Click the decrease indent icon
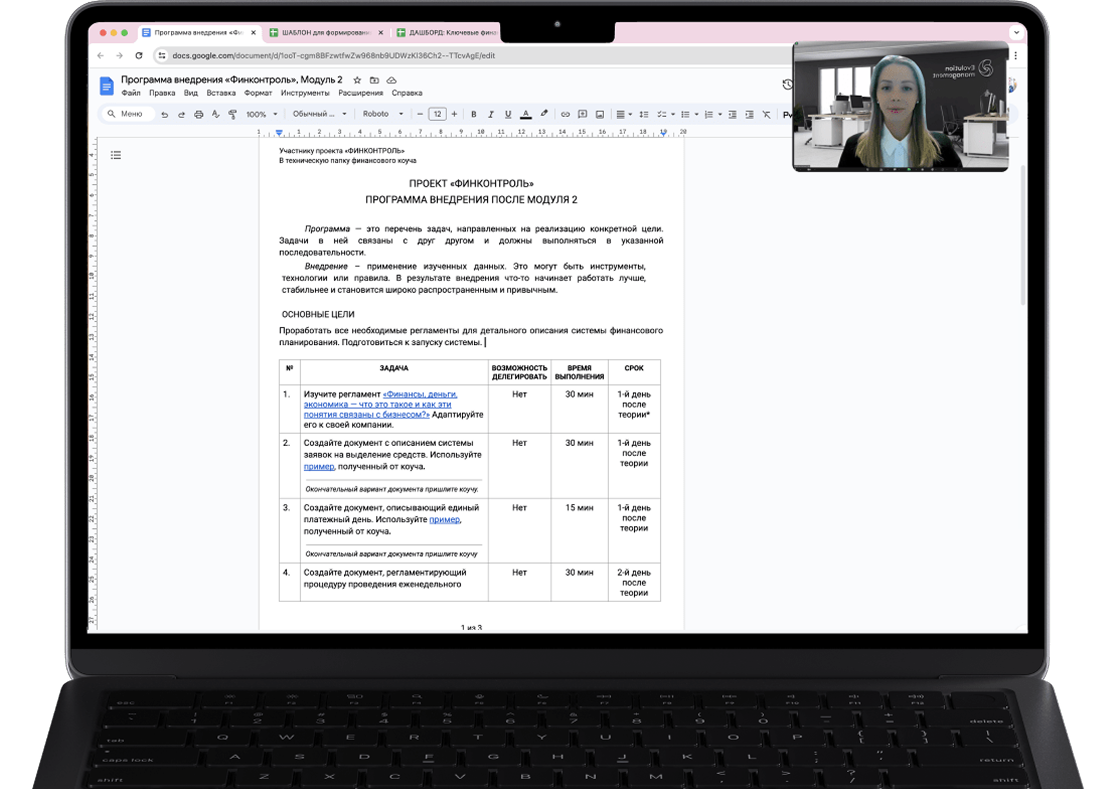1118x789 pixels. (x=732, y=114)
